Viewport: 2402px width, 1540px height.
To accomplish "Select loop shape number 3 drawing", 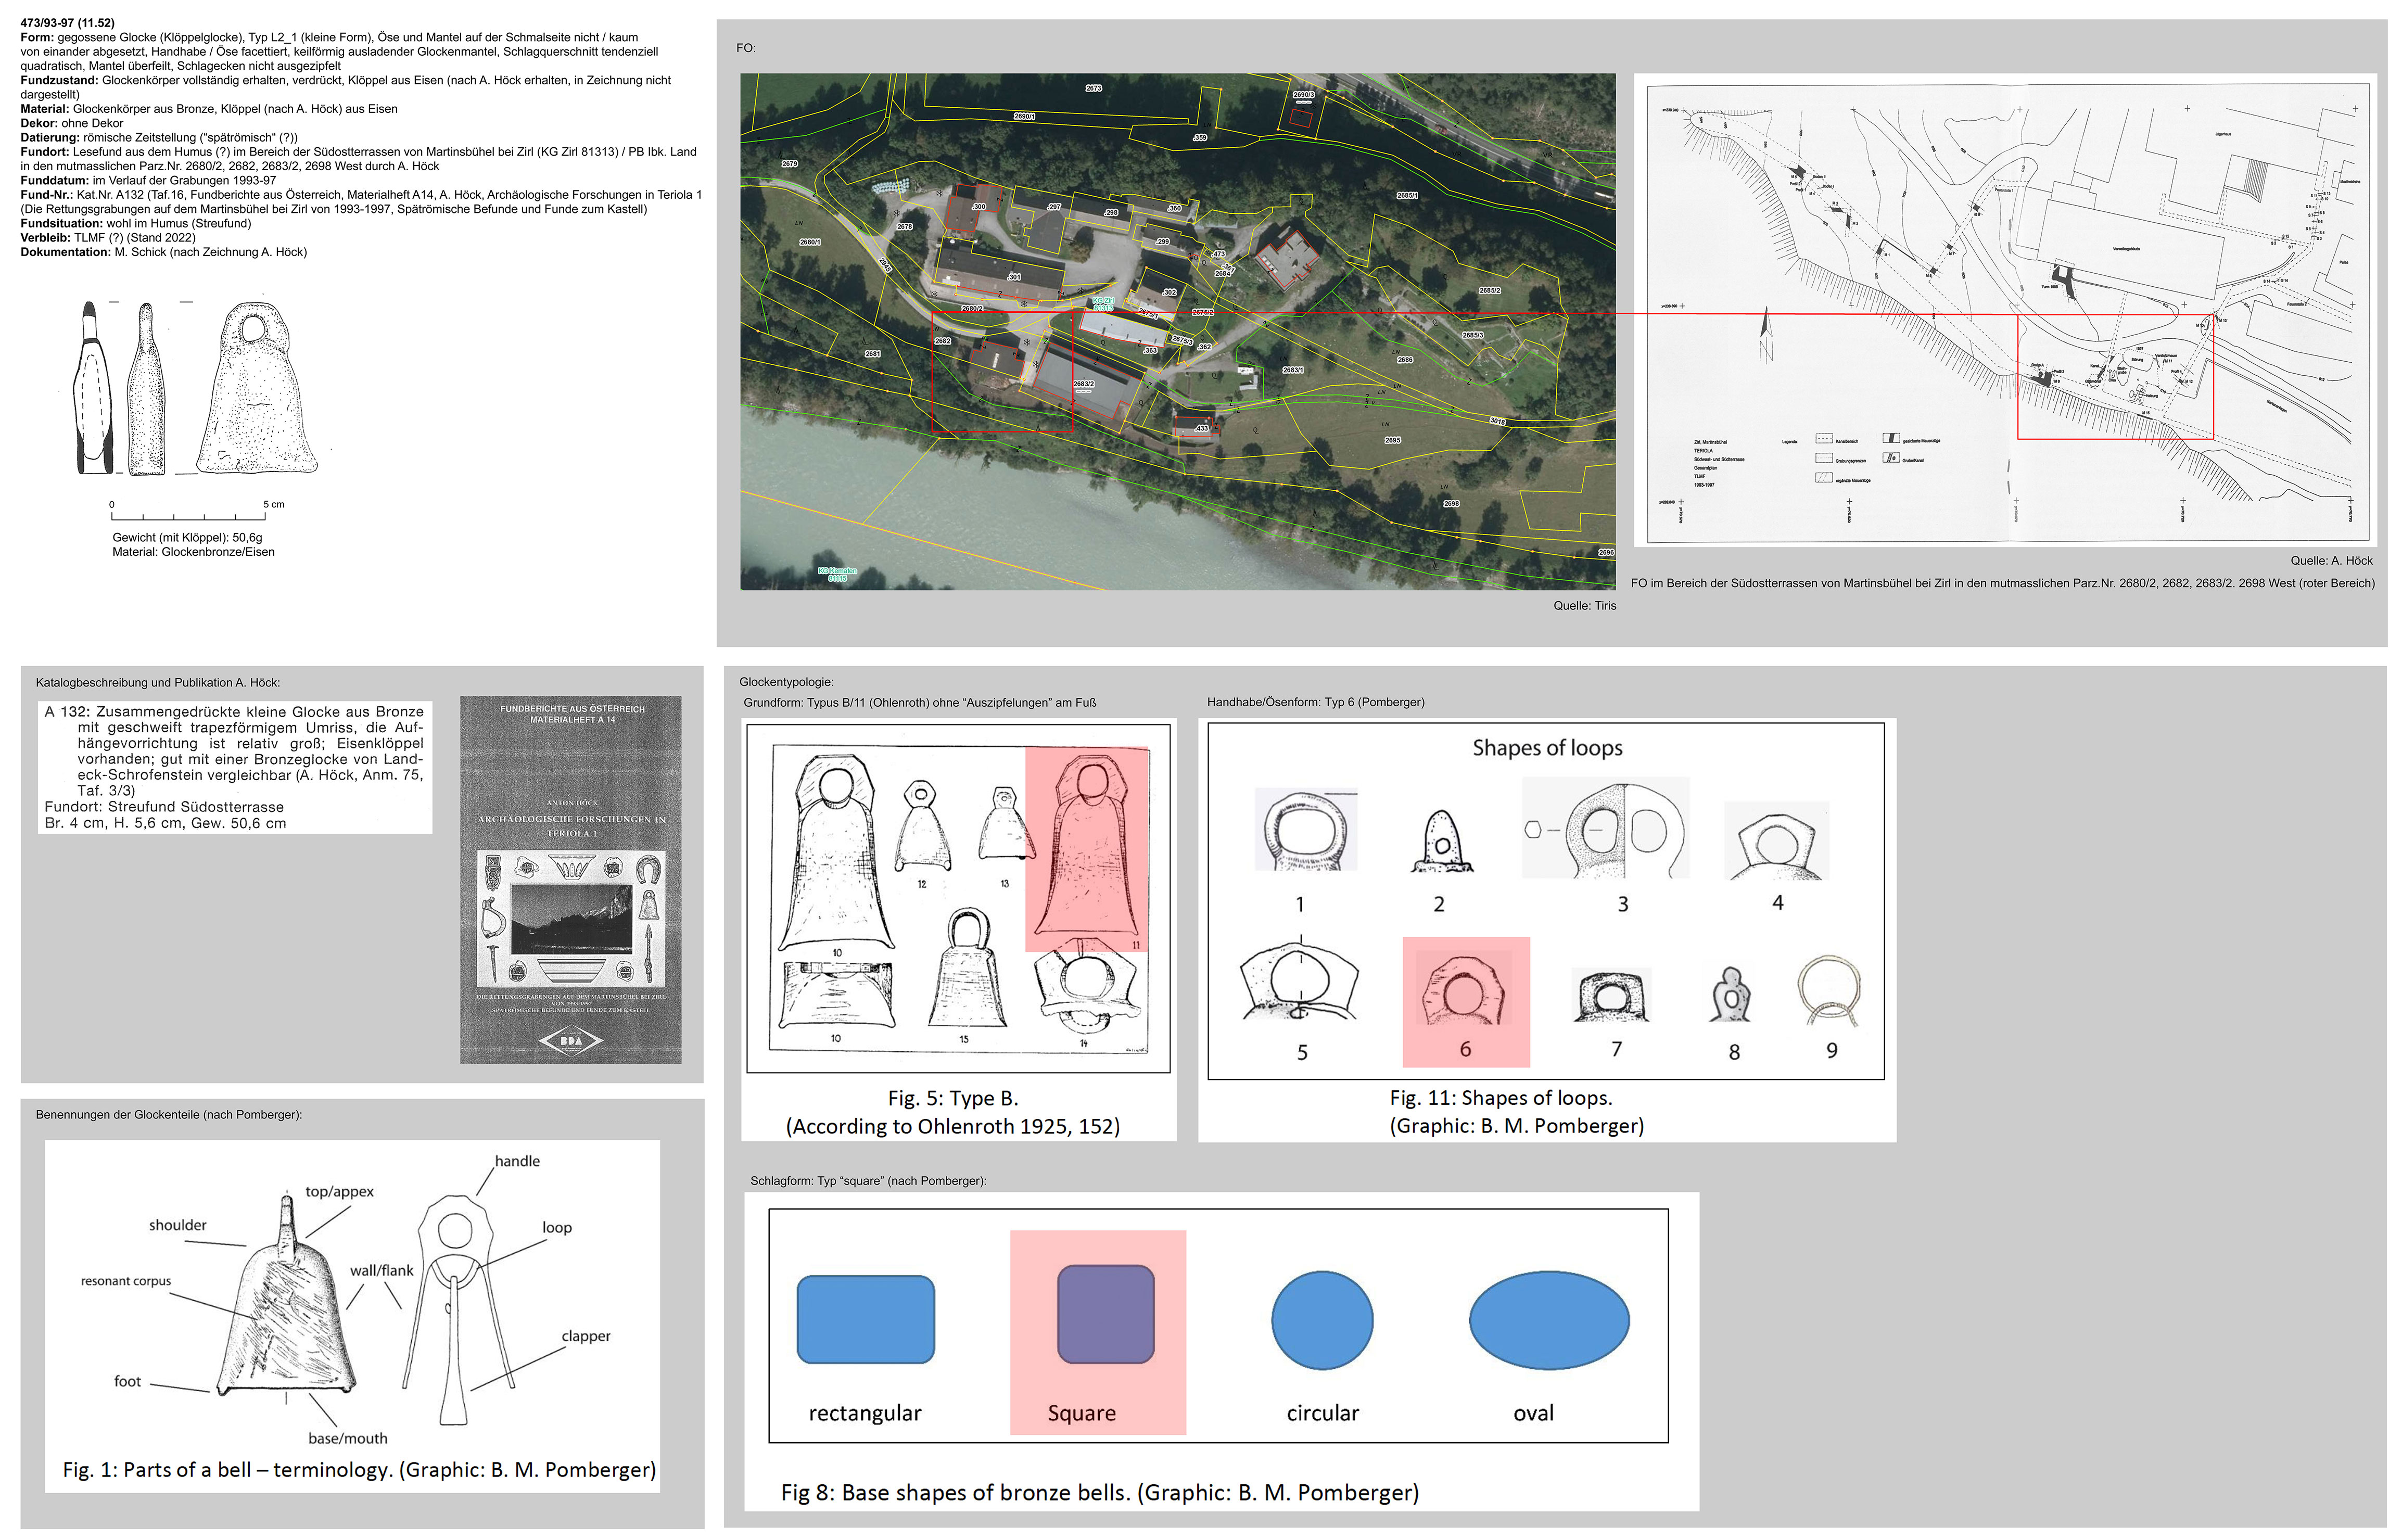I will point(1606,830).
